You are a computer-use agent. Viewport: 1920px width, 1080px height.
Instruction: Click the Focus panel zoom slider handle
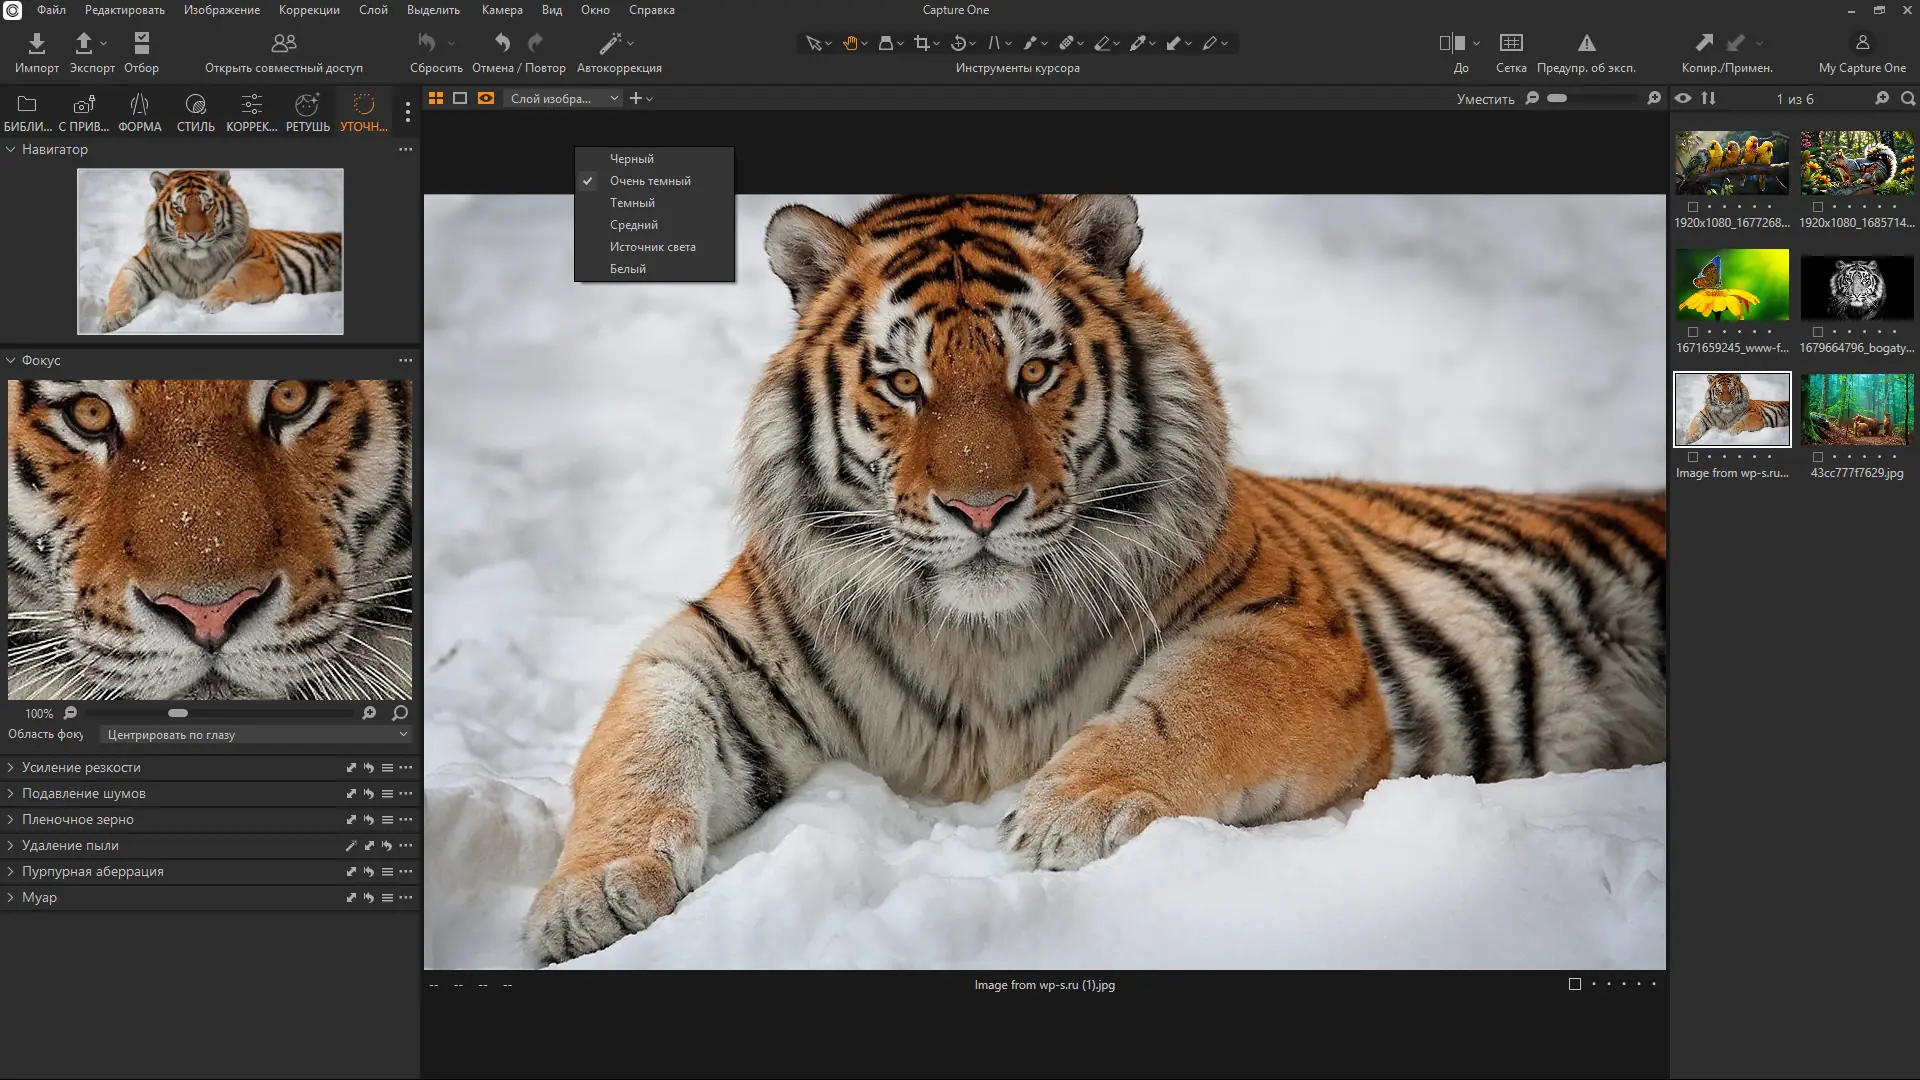click(x=178, y=713)
